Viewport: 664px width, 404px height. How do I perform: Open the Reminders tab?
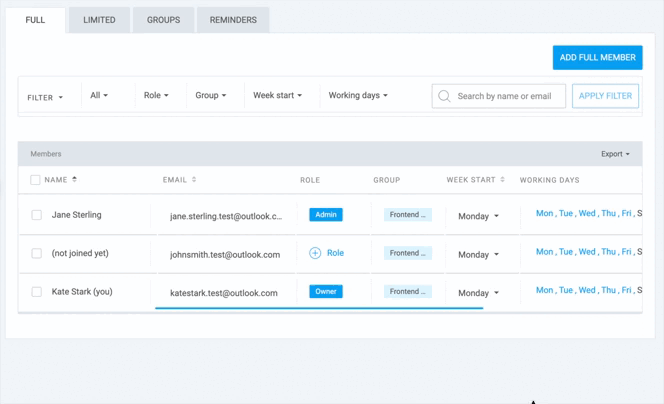pos(233,20)
